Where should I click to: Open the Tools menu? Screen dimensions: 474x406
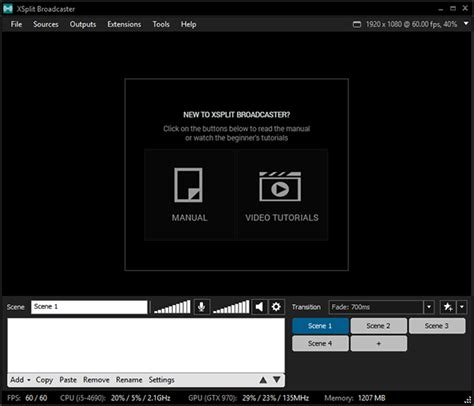point(161,24)
